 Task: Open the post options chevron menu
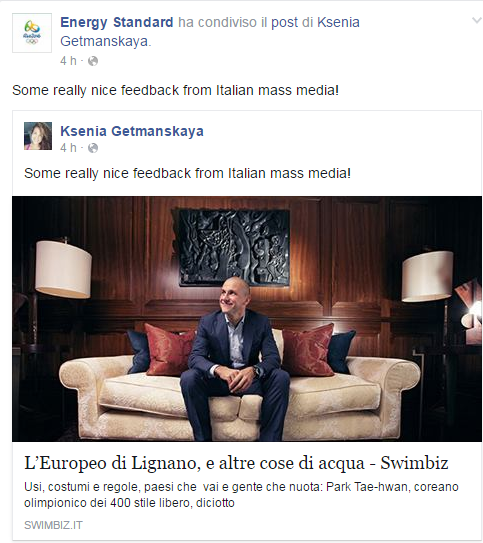pyautogui.click(x=477, y=21)
